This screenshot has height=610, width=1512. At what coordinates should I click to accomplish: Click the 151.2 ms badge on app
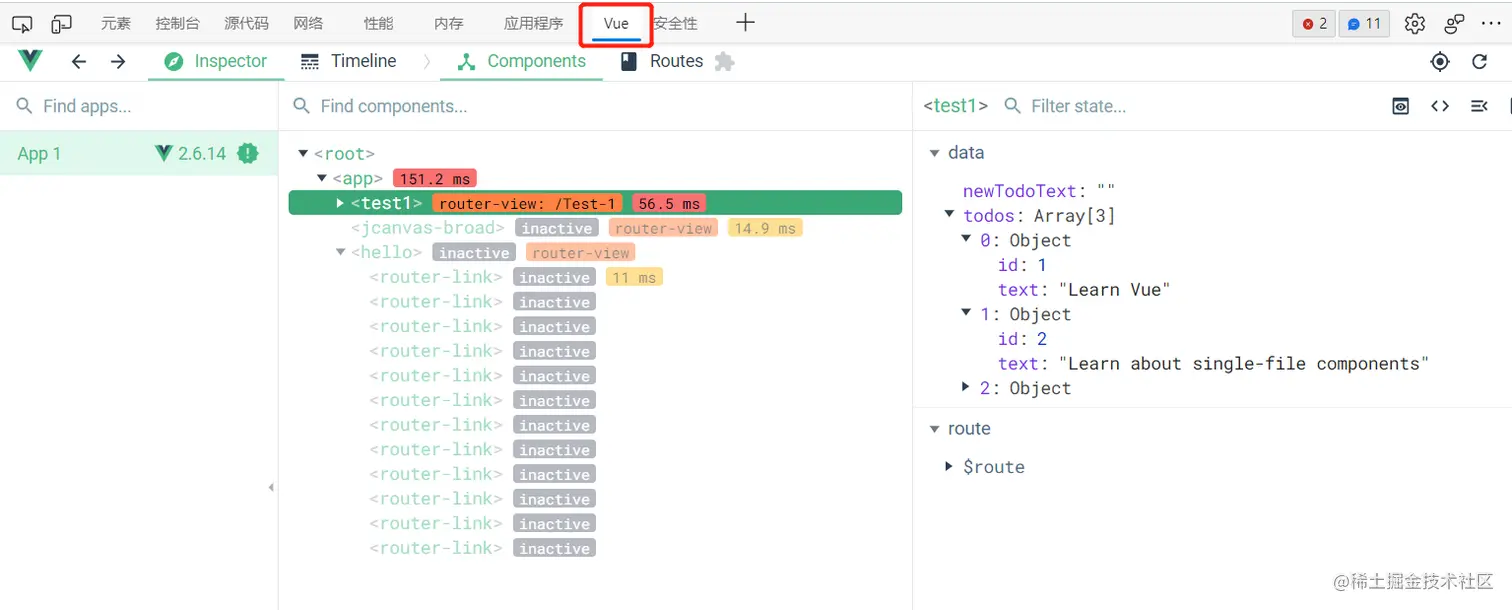tap(434, 179)
